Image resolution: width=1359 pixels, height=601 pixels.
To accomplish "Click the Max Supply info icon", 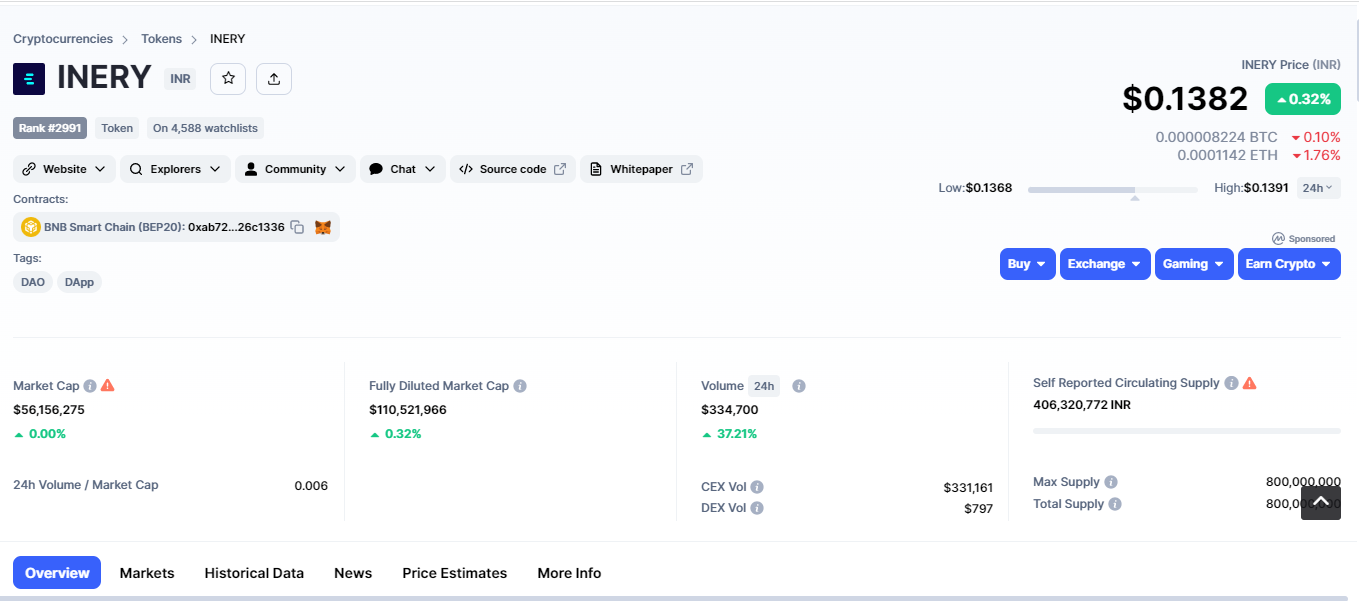I will click(1111, 482).
